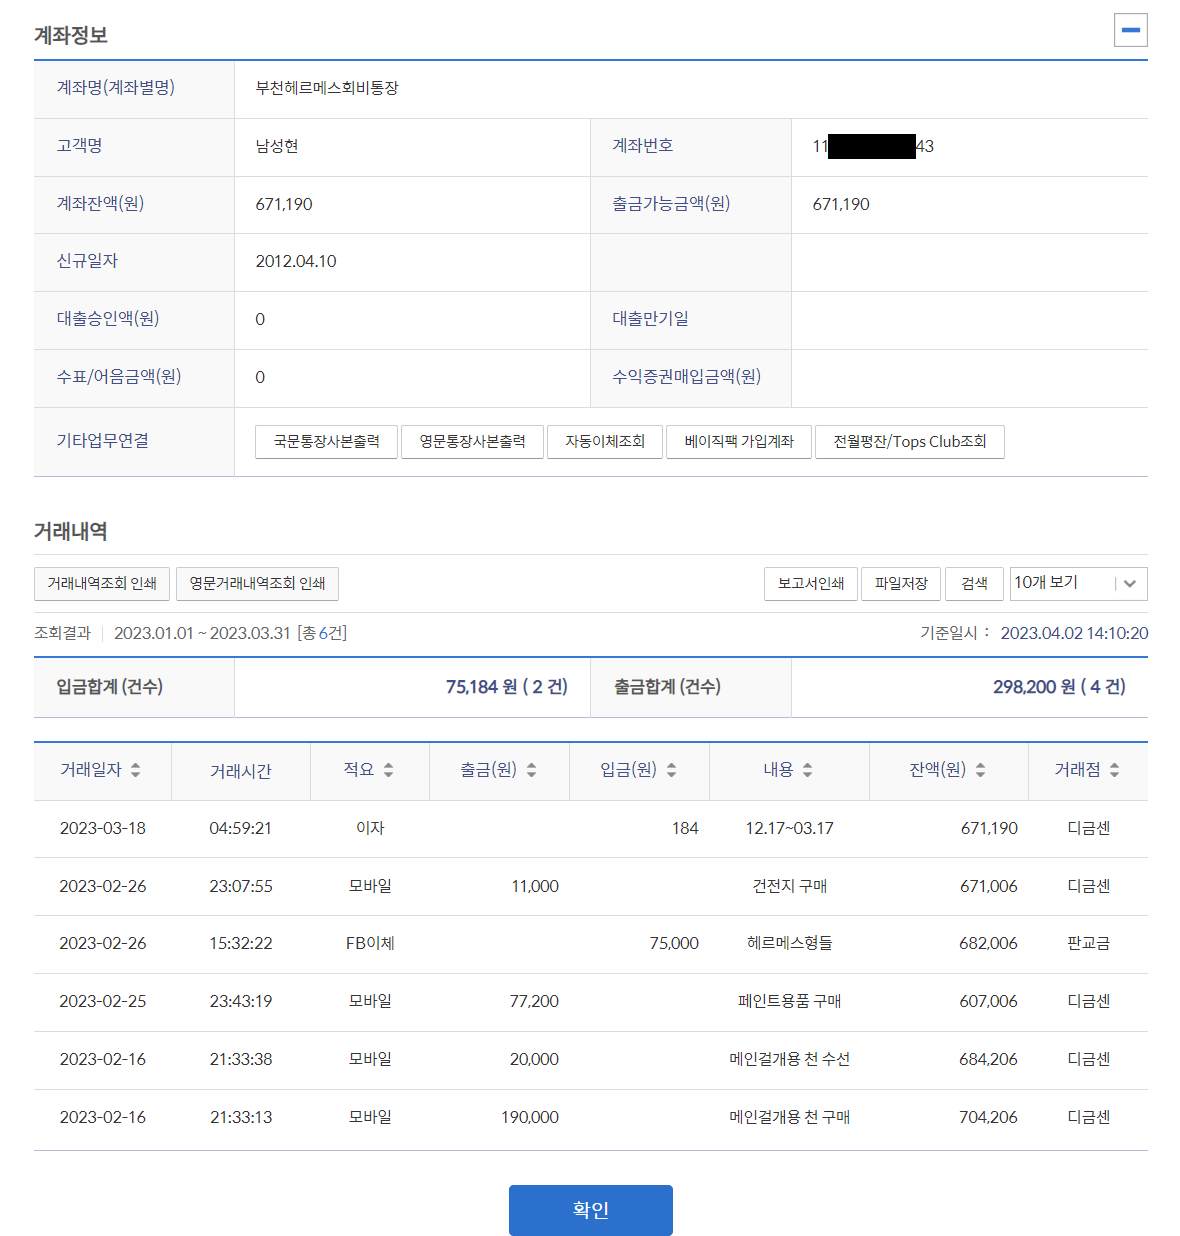Image resolution: width=1180 pixels, height=1236 pixels.
Task: Click 영문거래내역조회 인쇄 button
Action: click(257, 583)
